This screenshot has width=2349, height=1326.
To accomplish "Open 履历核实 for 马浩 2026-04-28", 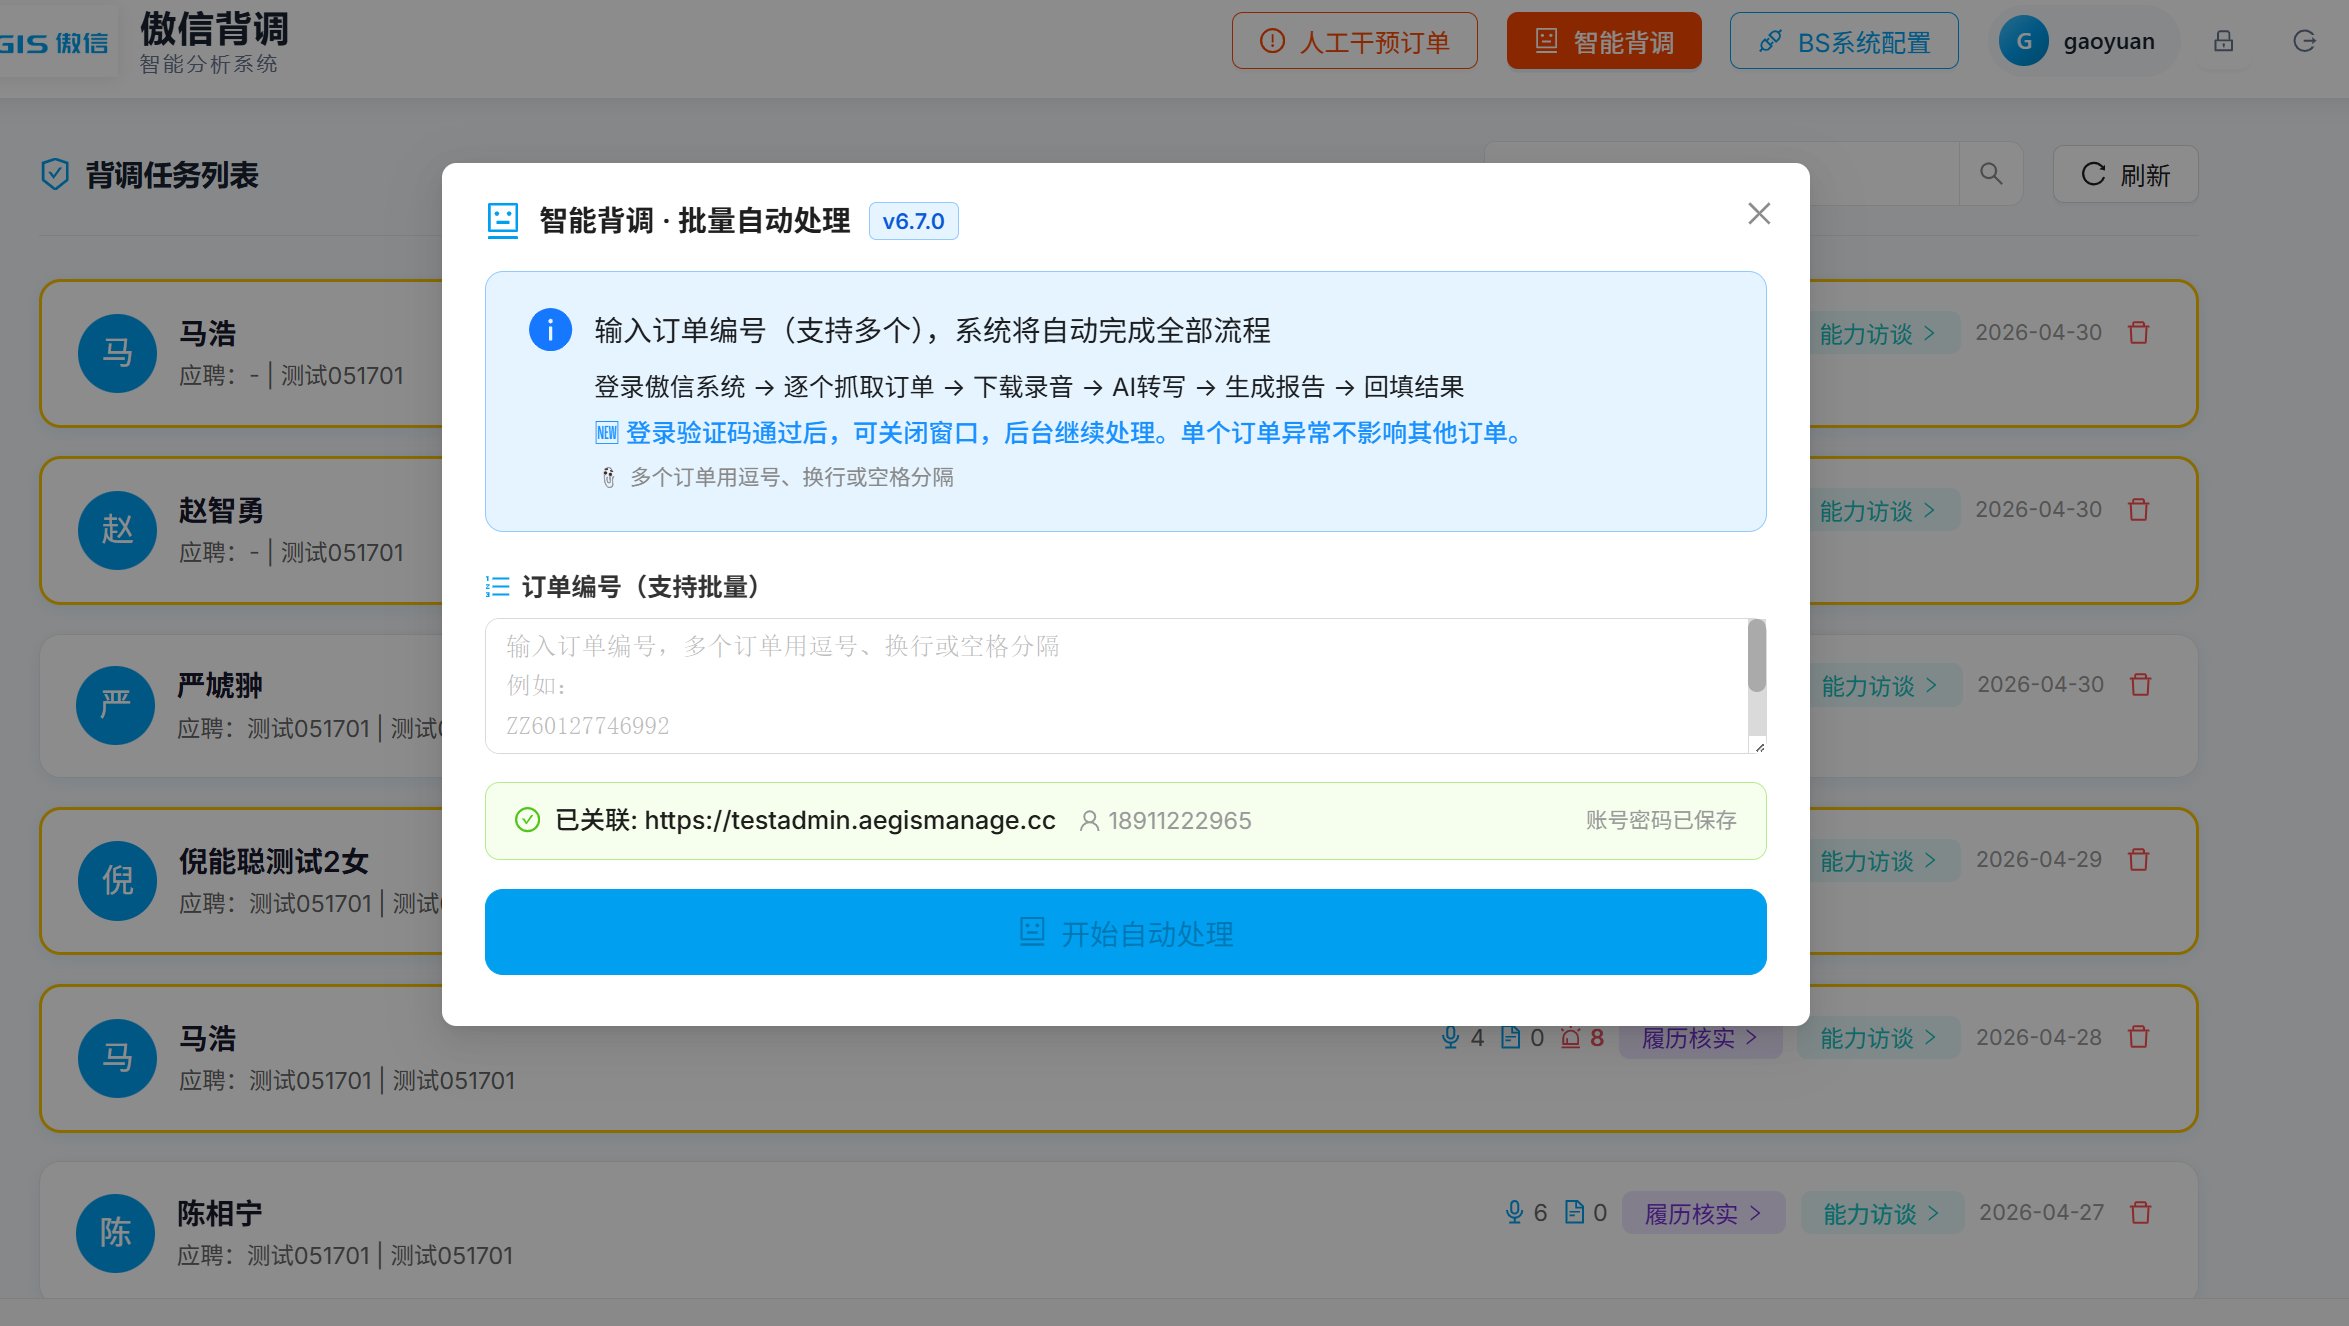I will click(1699, 1037).
